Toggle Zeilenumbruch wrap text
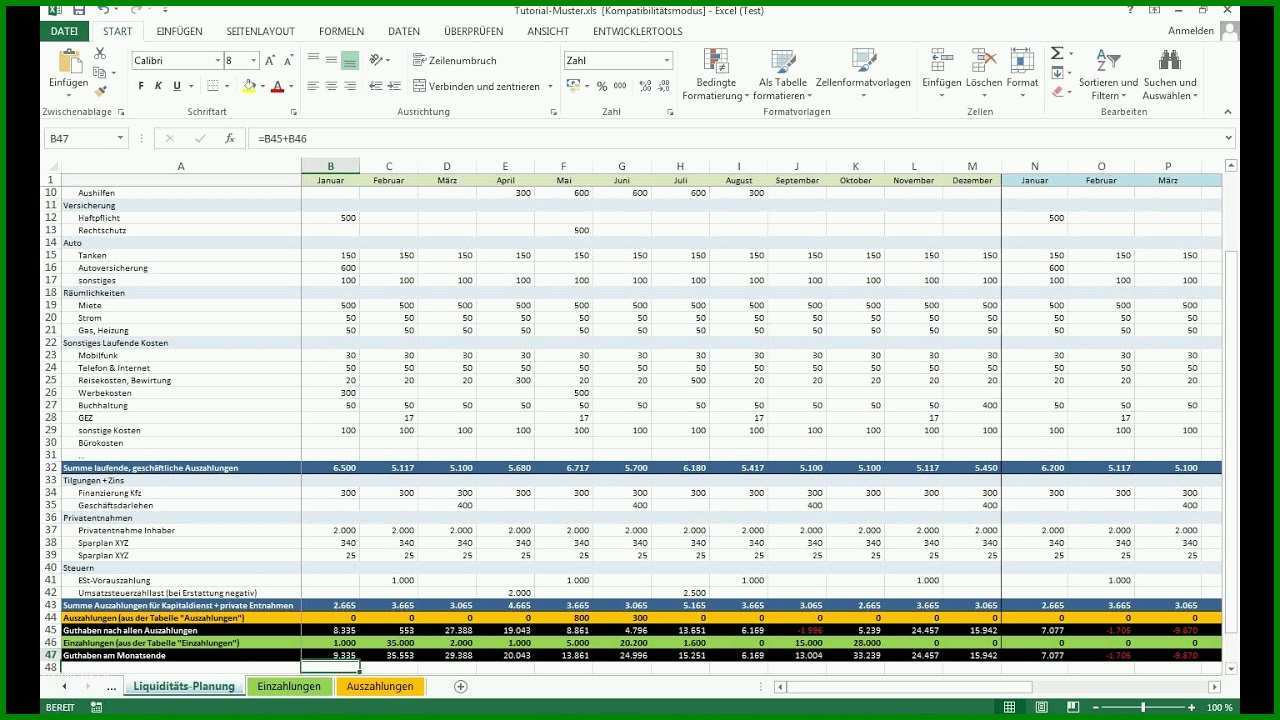The width and height of the screenshot is (1280, 720). 454,61
